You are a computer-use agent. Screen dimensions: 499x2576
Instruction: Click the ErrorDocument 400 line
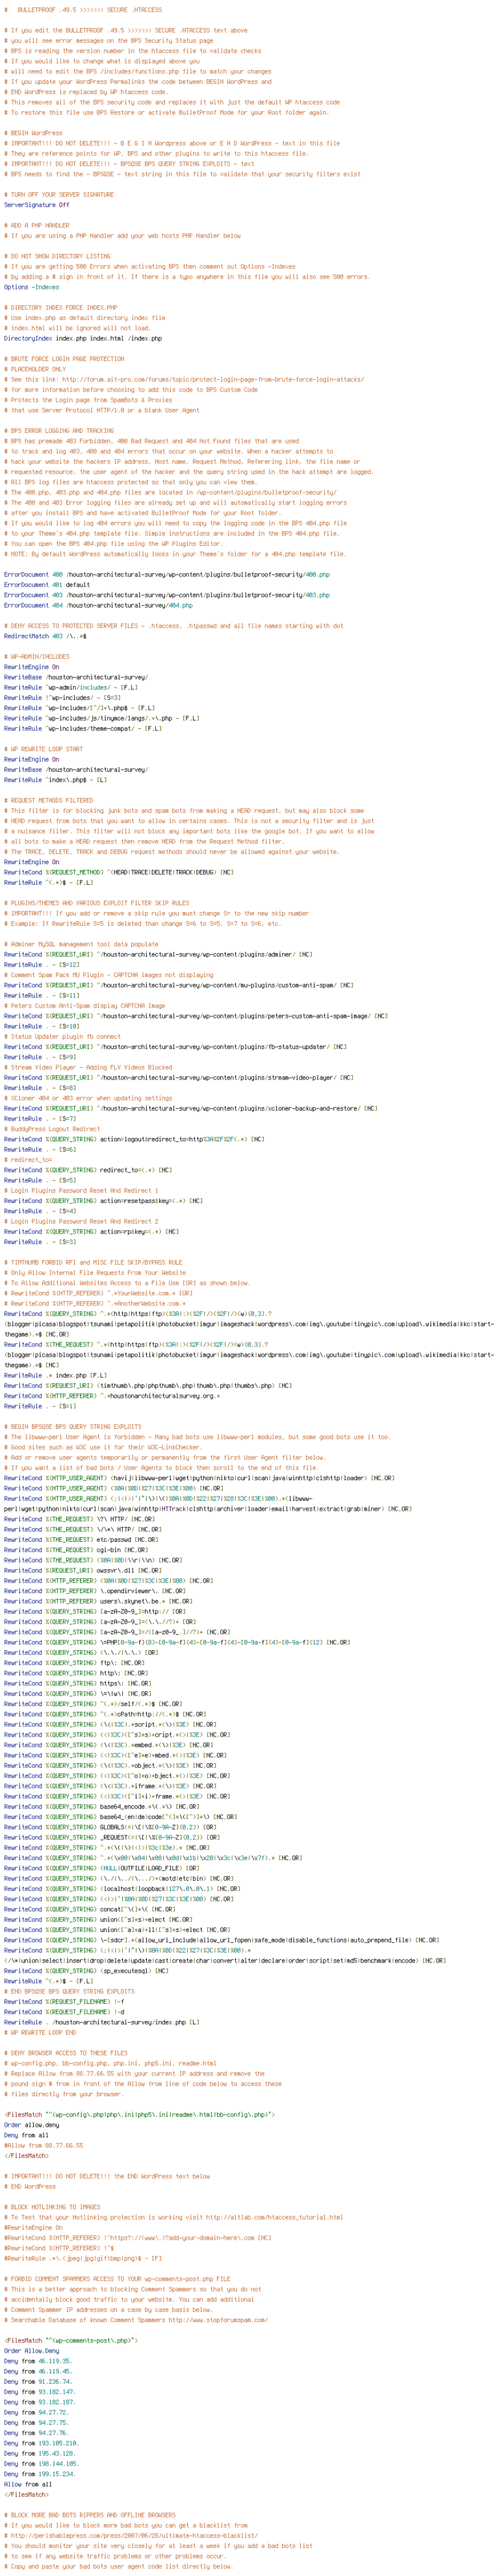[x=167, y=575]
